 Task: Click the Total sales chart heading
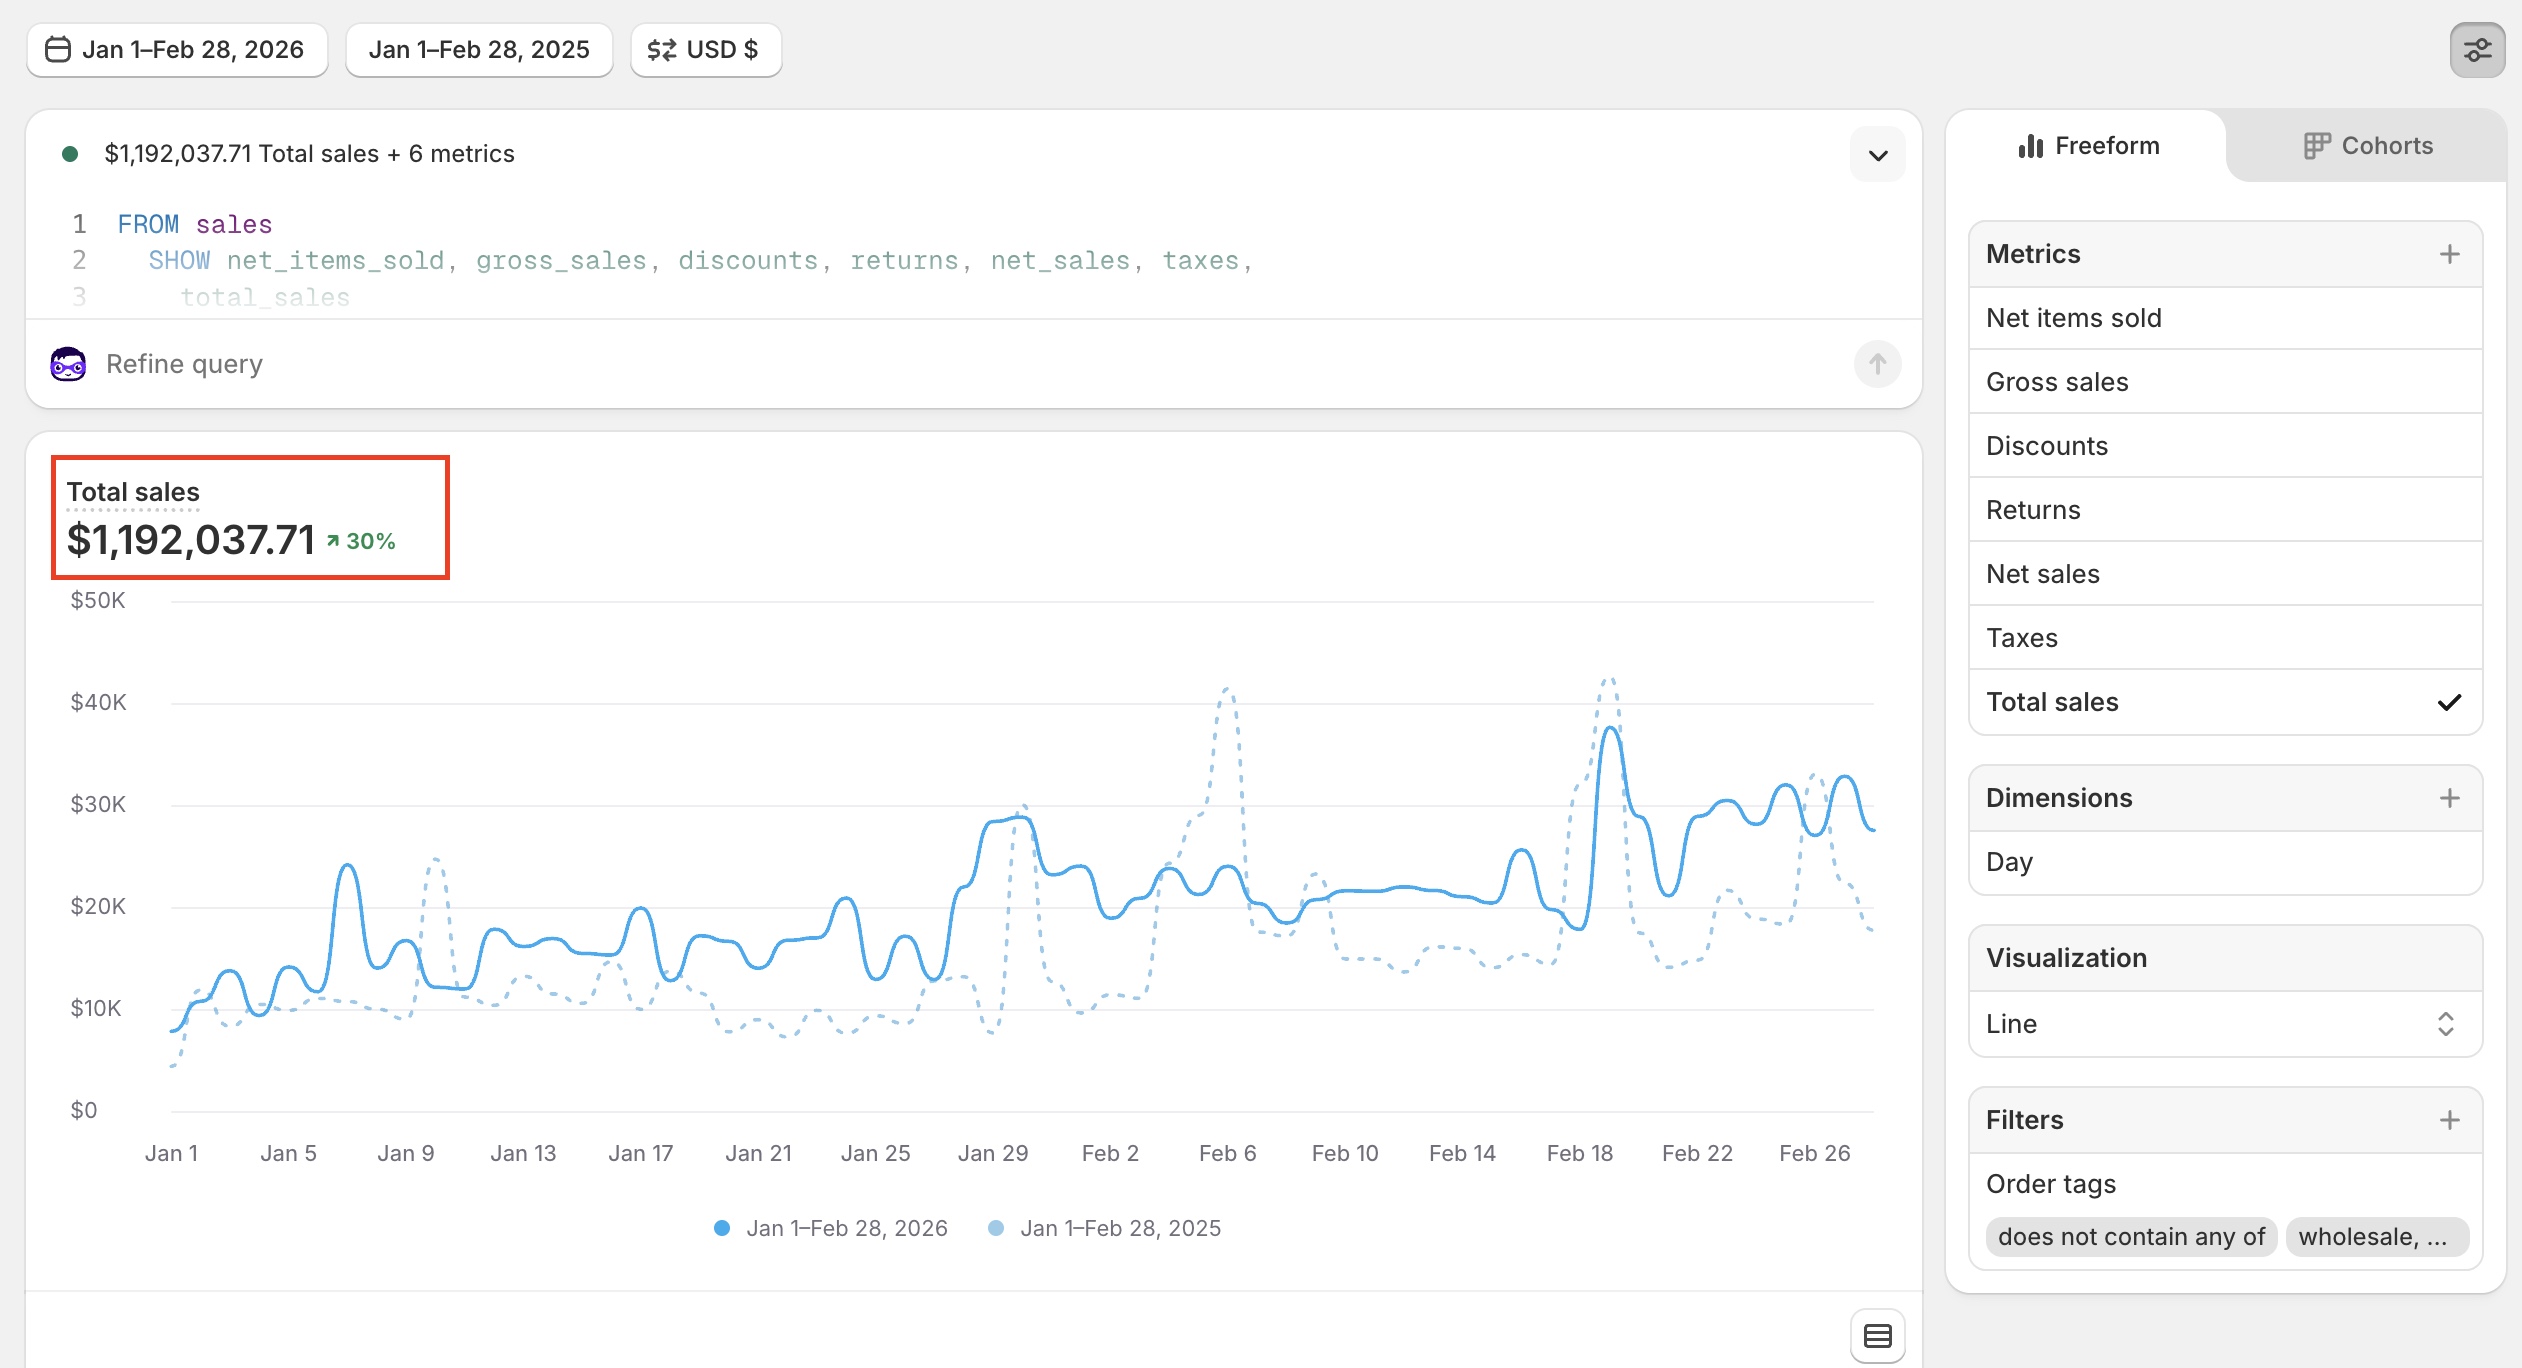133,492
